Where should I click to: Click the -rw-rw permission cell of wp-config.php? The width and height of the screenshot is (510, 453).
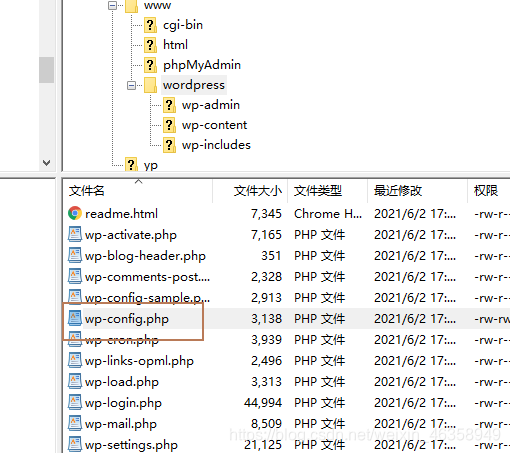tap(492, 319)
